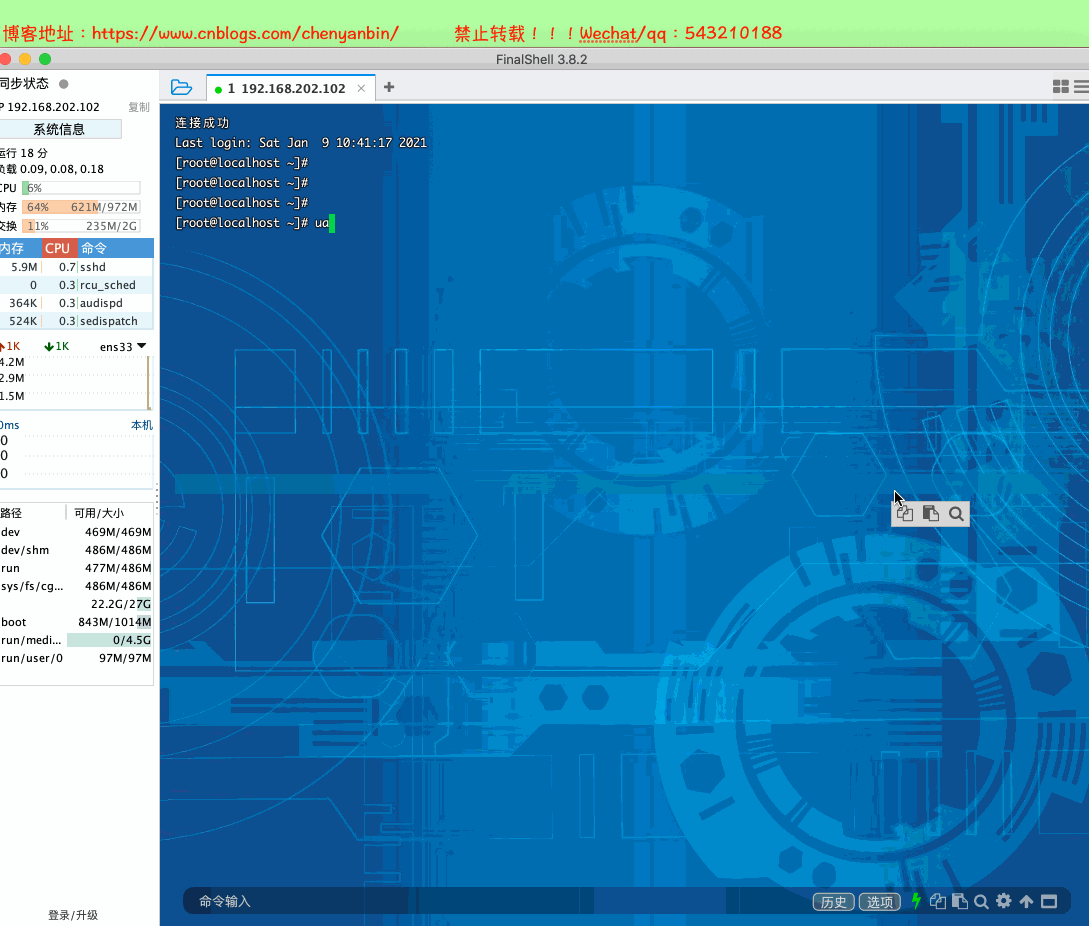Click the 可用/大小 available size column header

coord(99,513)
